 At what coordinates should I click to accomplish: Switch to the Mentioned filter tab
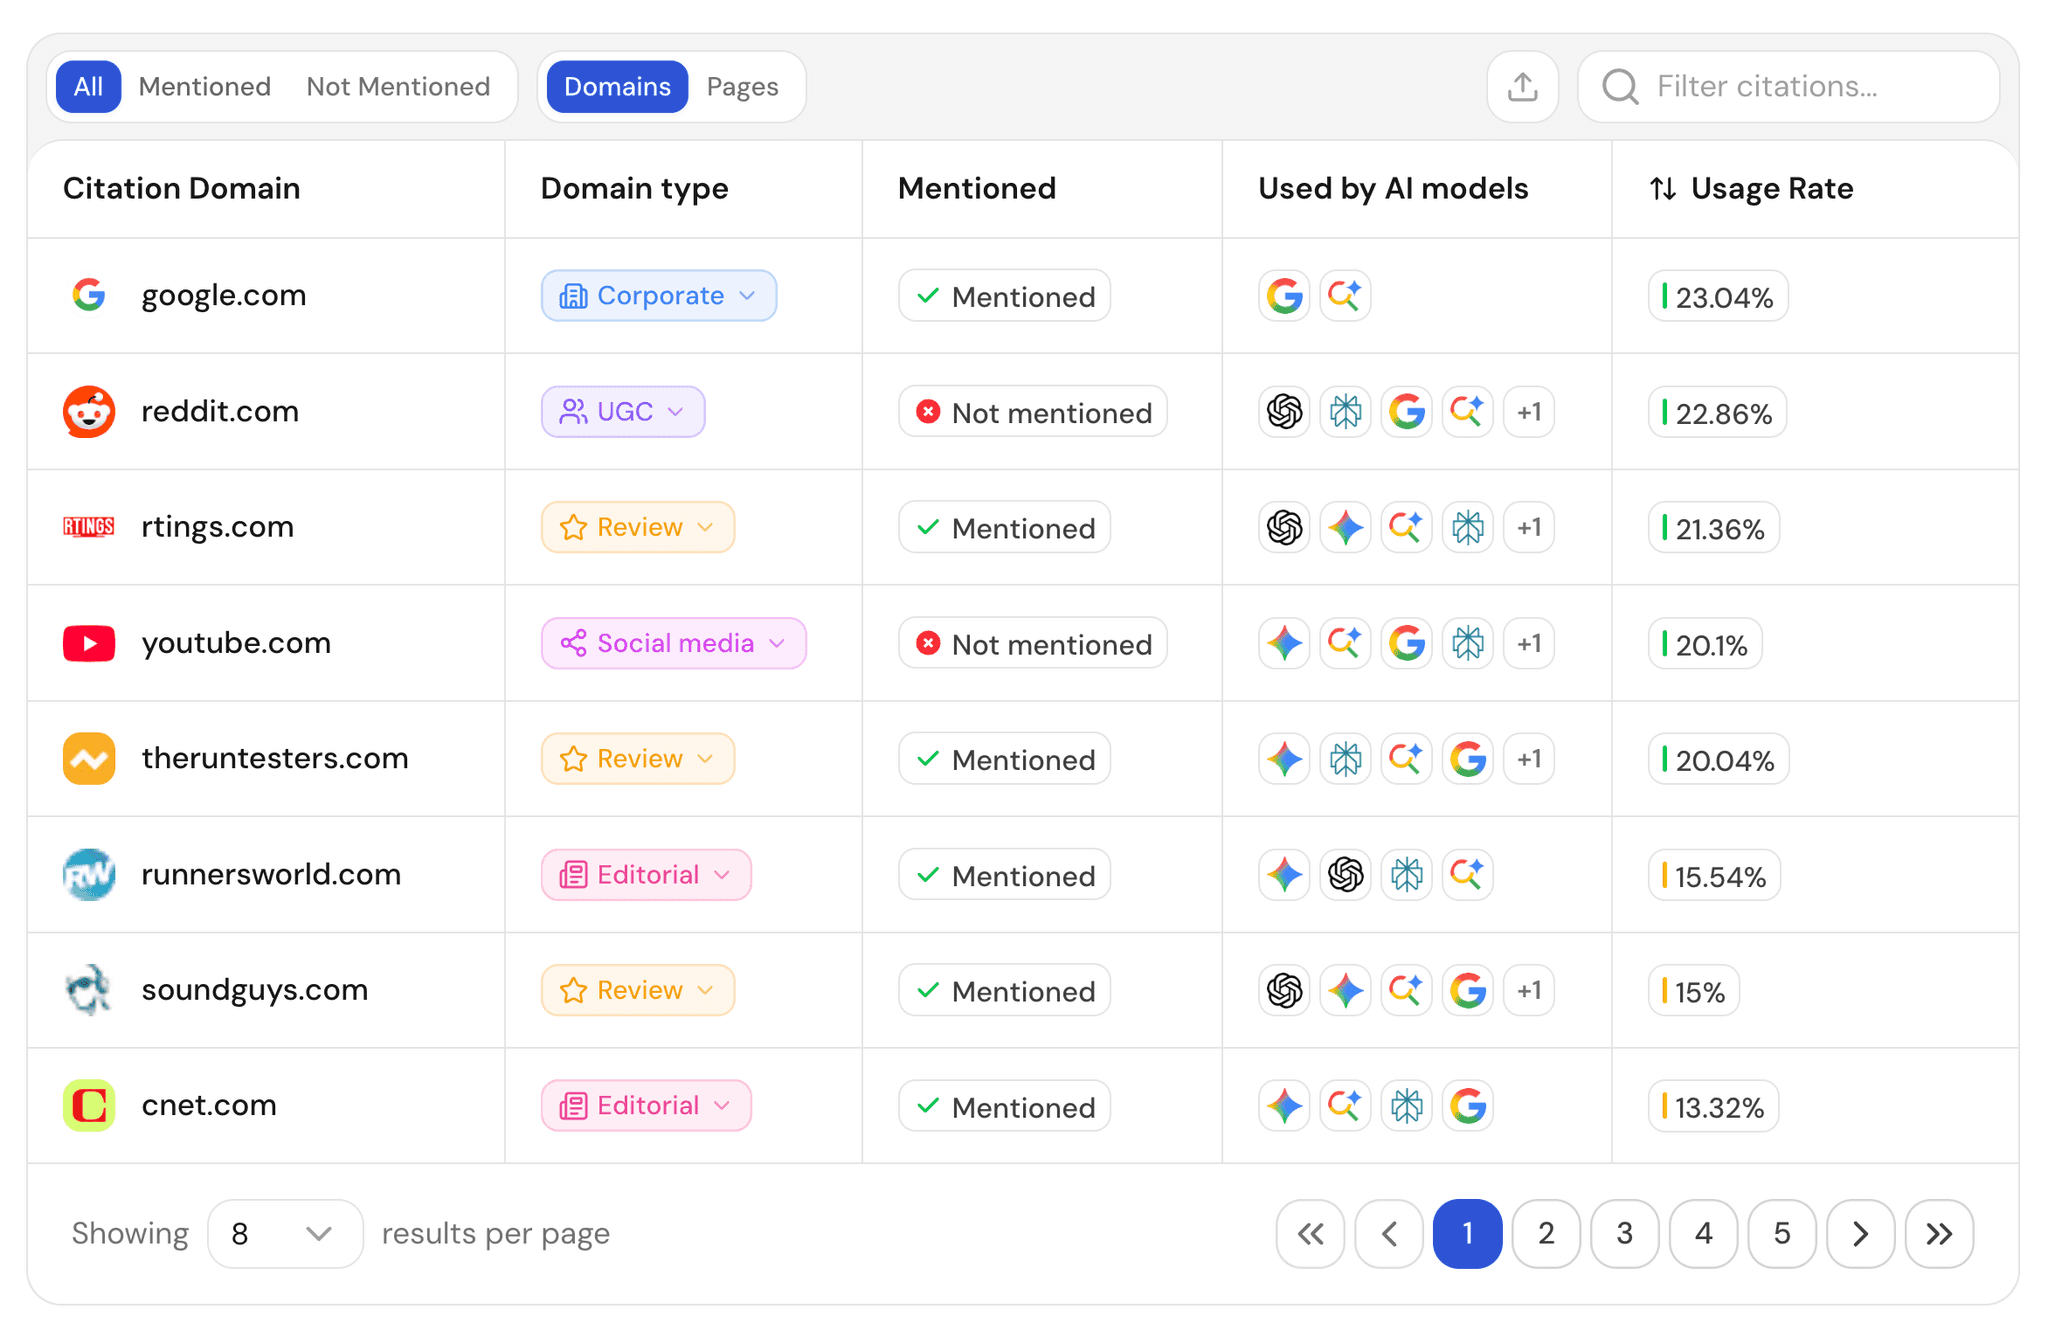[205, 87]
